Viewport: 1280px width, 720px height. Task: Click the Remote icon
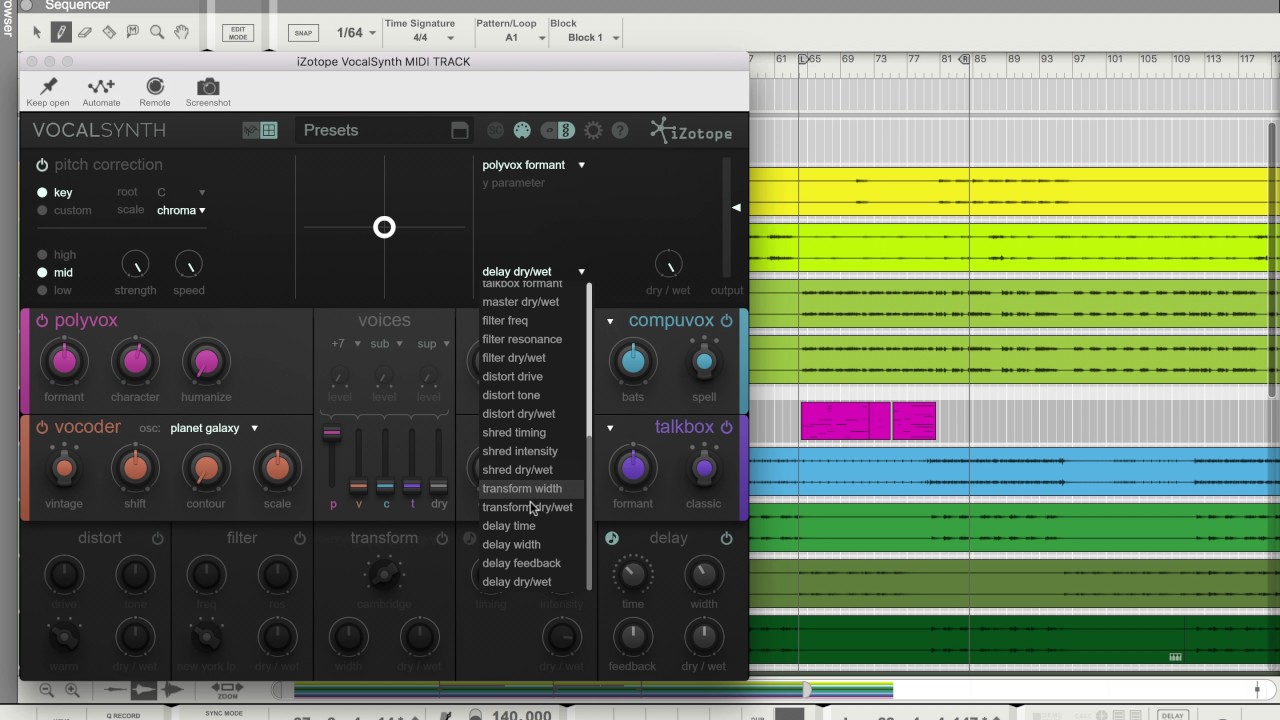[x=154, y=87]
